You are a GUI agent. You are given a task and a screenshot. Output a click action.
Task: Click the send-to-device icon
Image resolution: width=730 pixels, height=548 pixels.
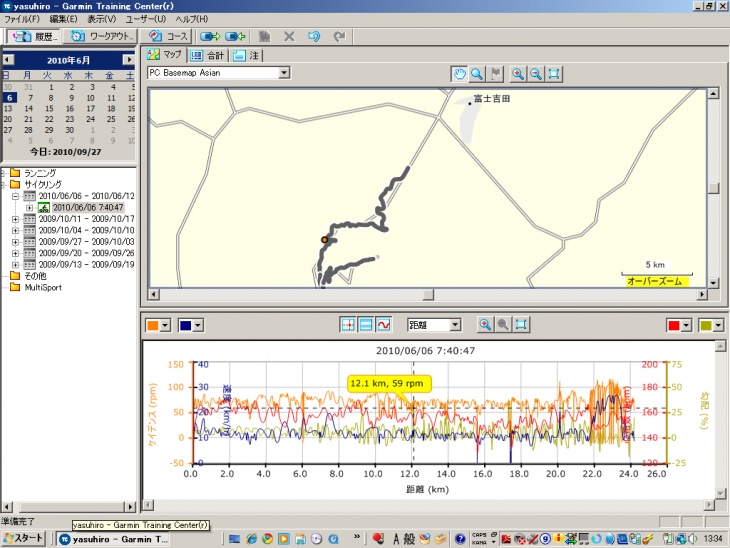coord(210,36)
